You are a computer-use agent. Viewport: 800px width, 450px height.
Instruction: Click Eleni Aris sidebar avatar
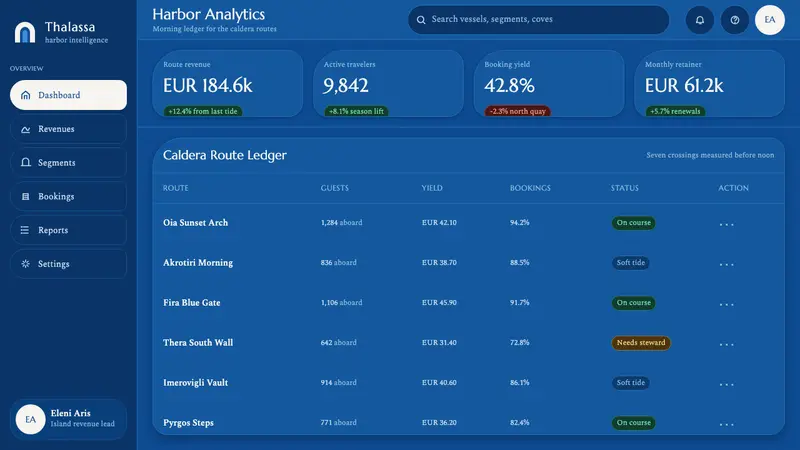click(x=30, y=419)
